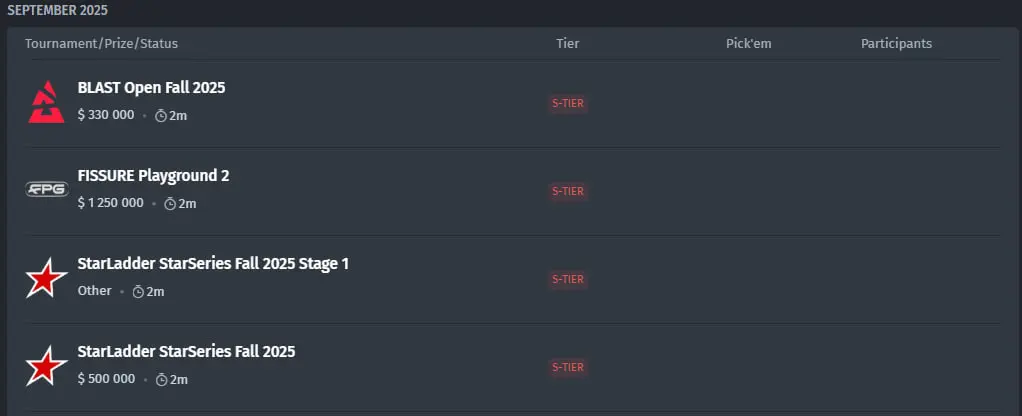Click S-TIER badge for BLAST Open

[x=568, y=103]
